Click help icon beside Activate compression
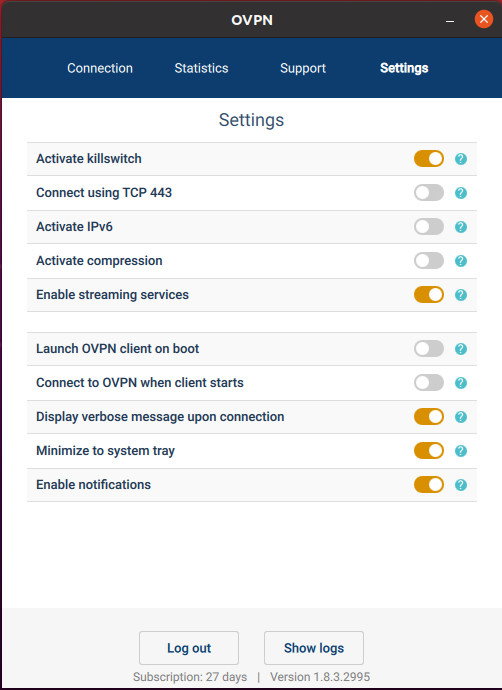The height and width of the screenshot is (690, 502). click(x=461, y=261)
